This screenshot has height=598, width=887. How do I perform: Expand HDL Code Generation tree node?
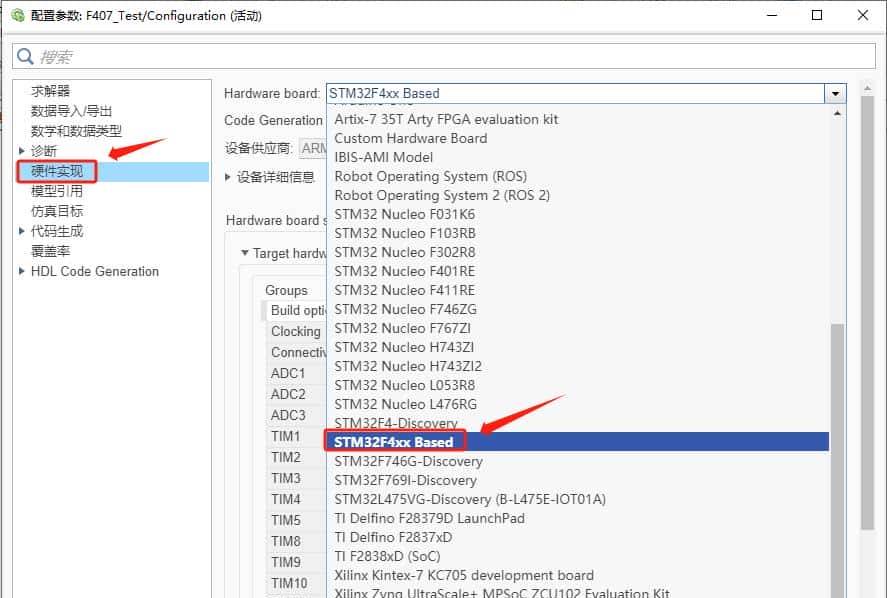pos(21,271)
